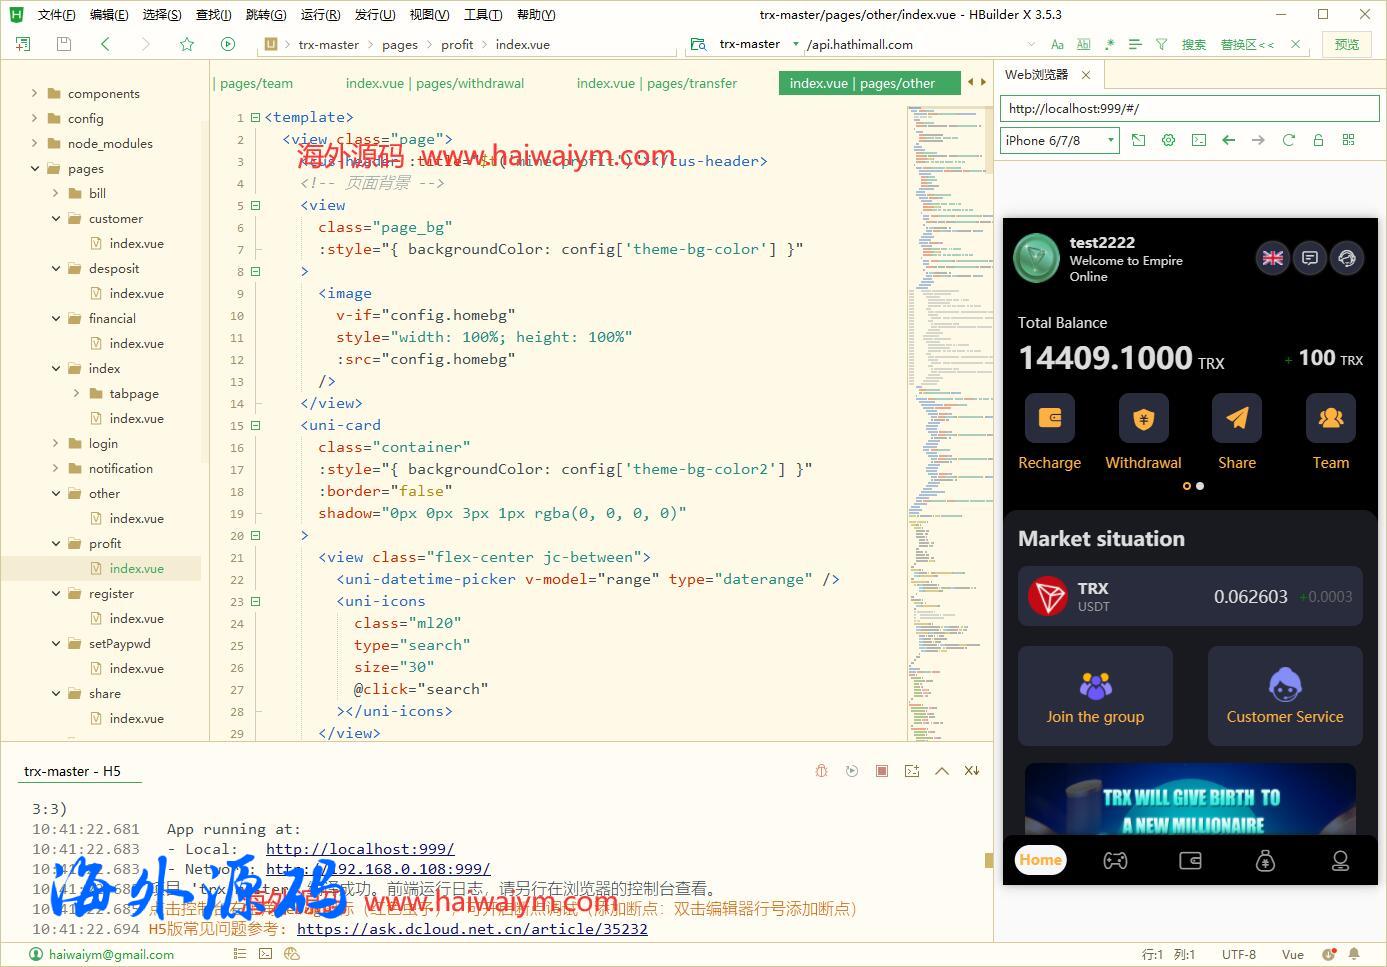Open the http://localhost:999/ link in console
The image size is (1387, 967).
(360, 848)
